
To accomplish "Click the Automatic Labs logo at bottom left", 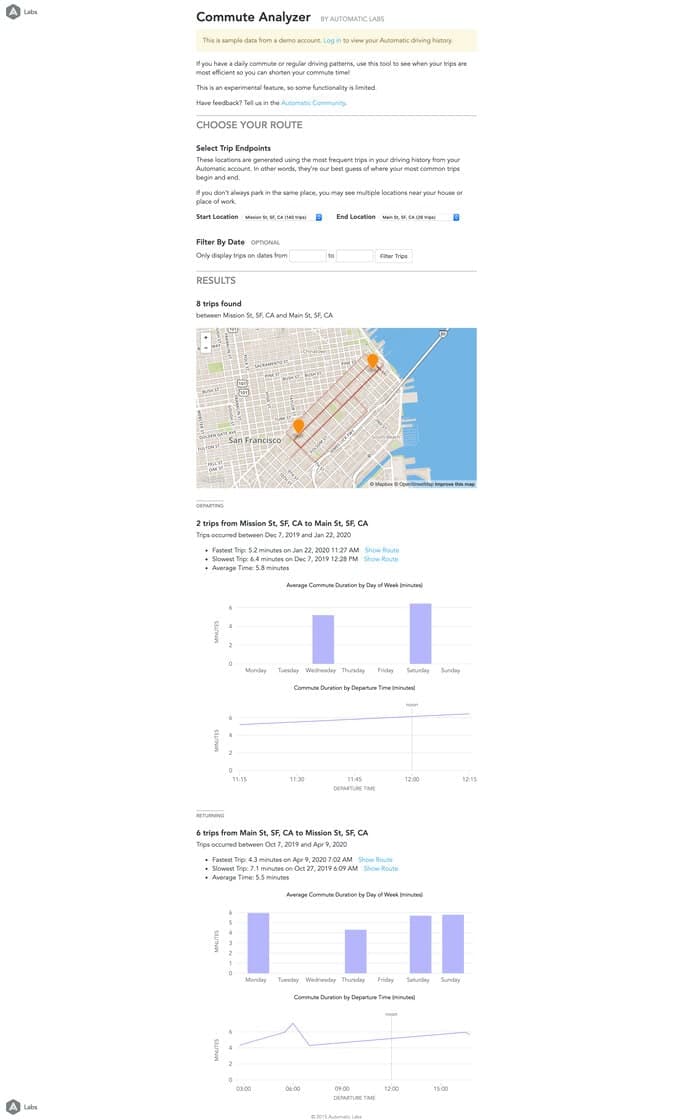I will 21,1107.
